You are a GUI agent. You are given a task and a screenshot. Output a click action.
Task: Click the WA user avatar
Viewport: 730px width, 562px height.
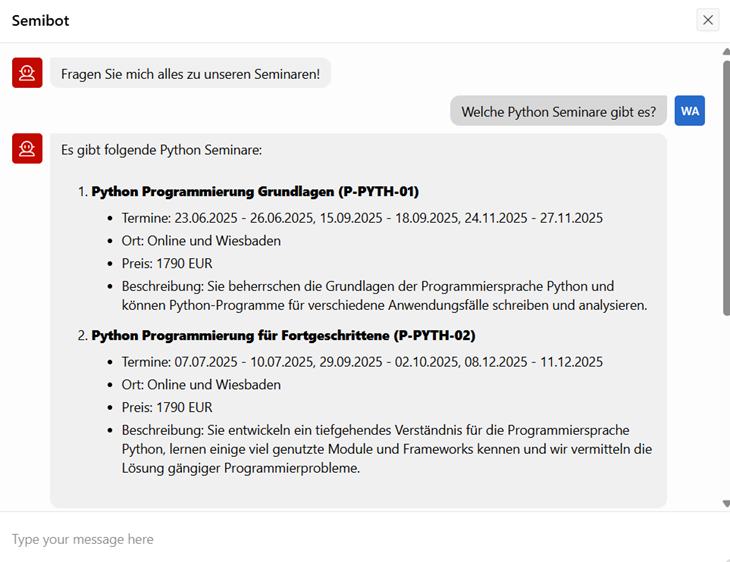689,111
